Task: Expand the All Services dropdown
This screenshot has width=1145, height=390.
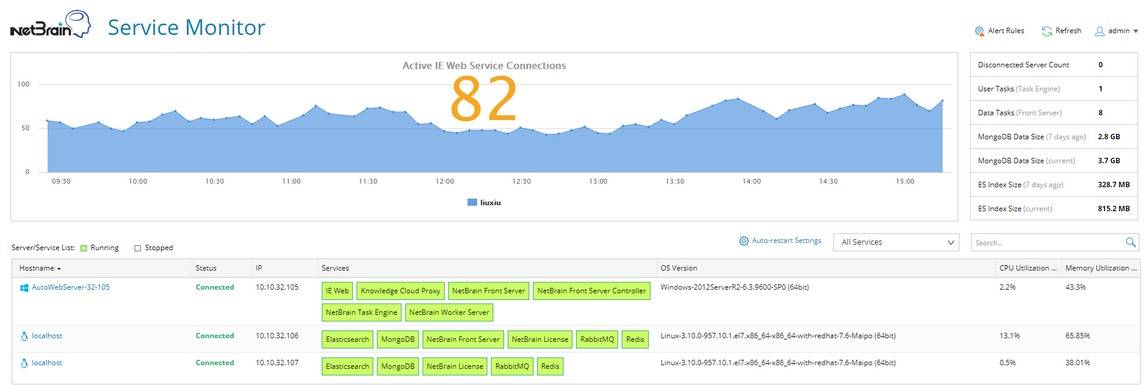Action: (896, 242)
